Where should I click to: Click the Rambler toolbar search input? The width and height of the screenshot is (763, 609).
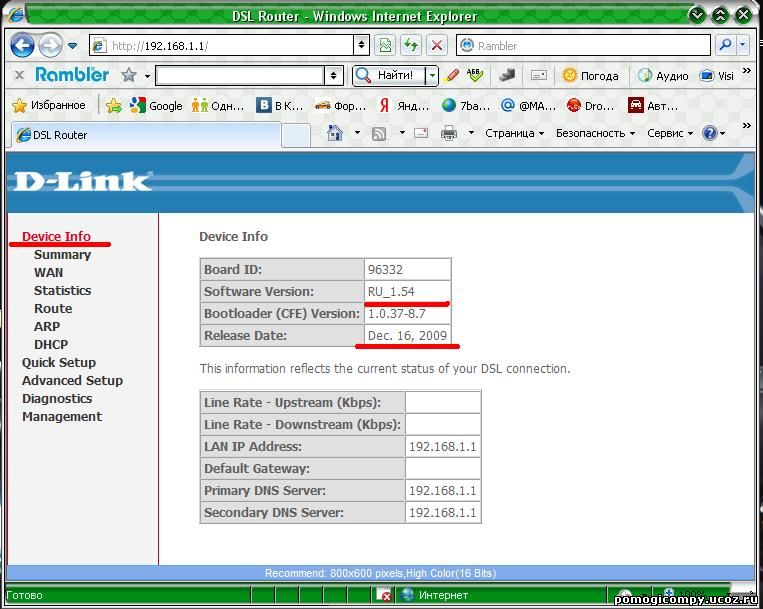point(240,76)
